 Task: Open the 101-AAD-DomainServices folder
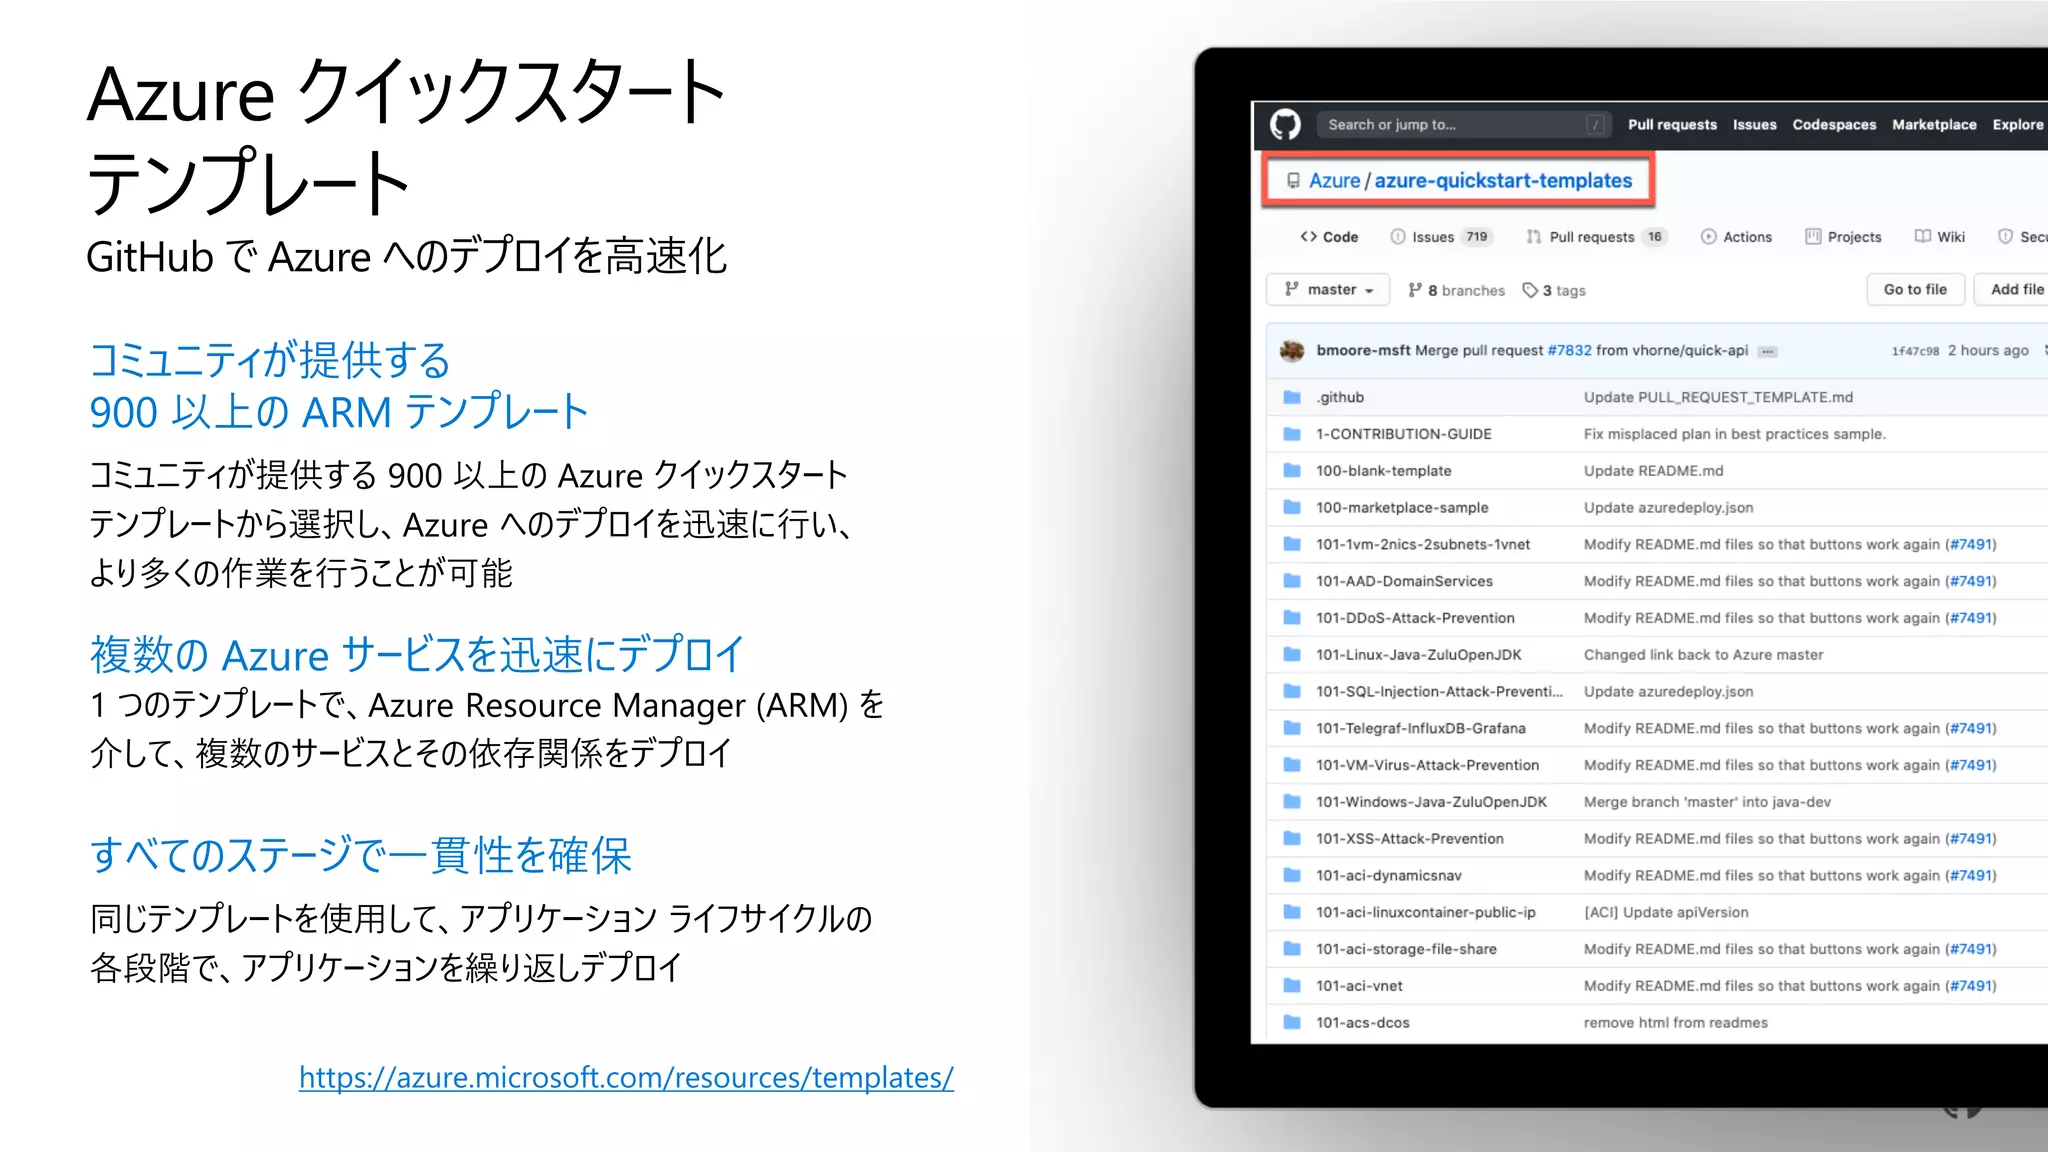tap(1404, 582)
